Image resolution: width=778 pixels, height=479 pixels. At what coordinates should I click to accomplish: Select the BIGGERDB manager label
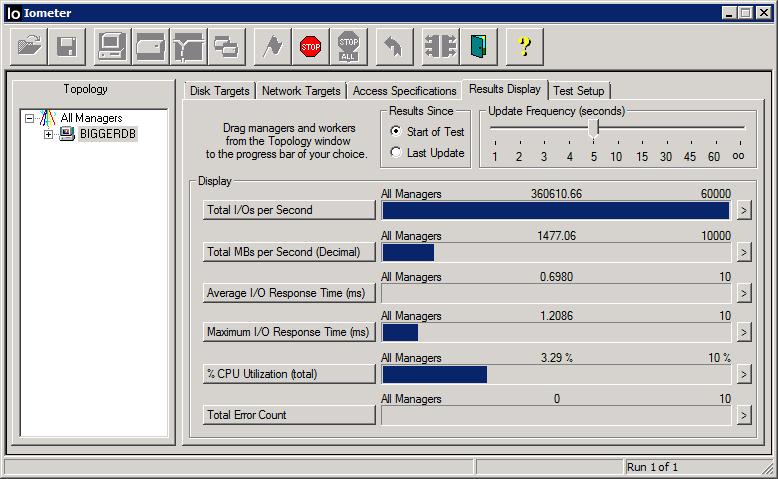[x=108, y=134]
